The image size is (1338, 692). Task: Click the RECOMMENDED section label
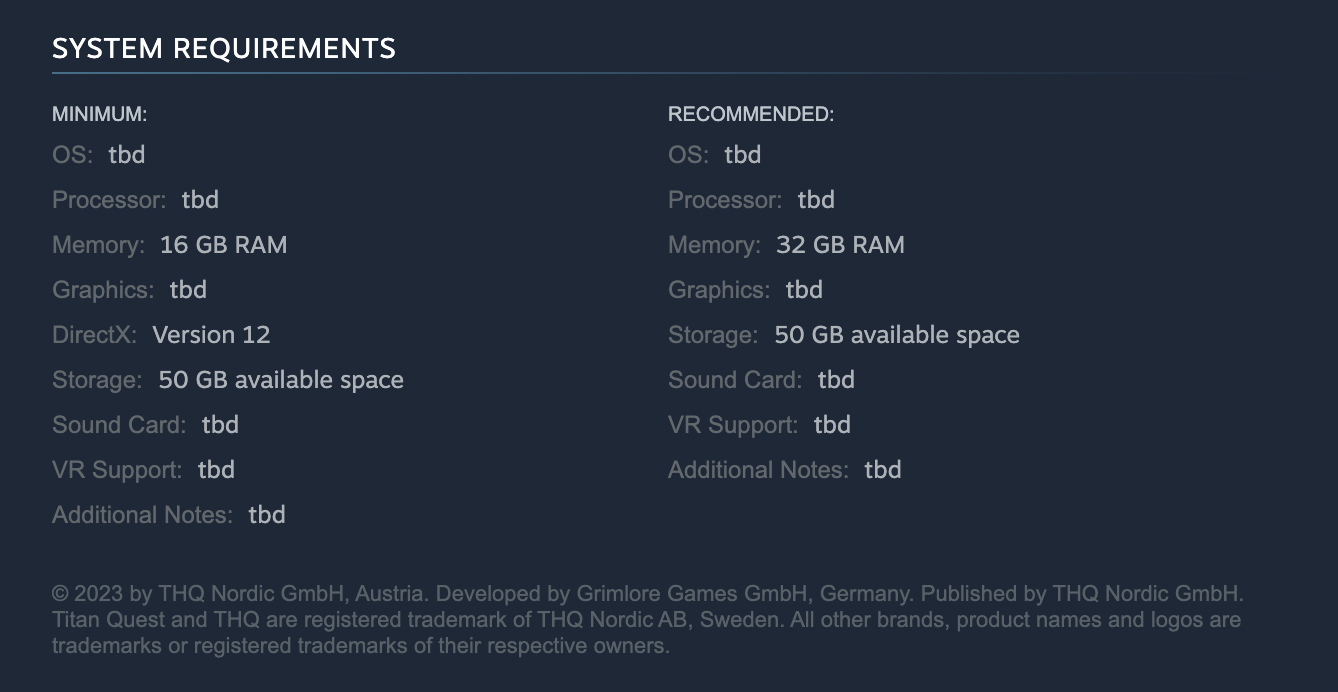[750, 114]
